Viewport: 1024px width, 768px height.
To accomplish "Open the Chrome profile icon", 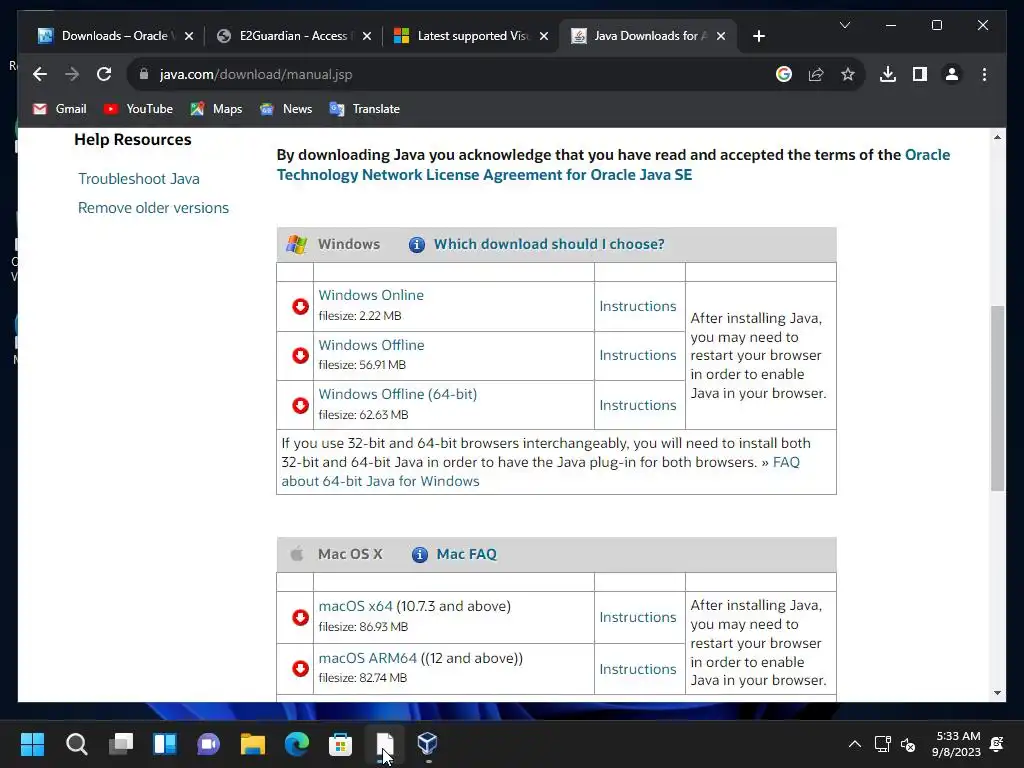I will coord(952,74).
